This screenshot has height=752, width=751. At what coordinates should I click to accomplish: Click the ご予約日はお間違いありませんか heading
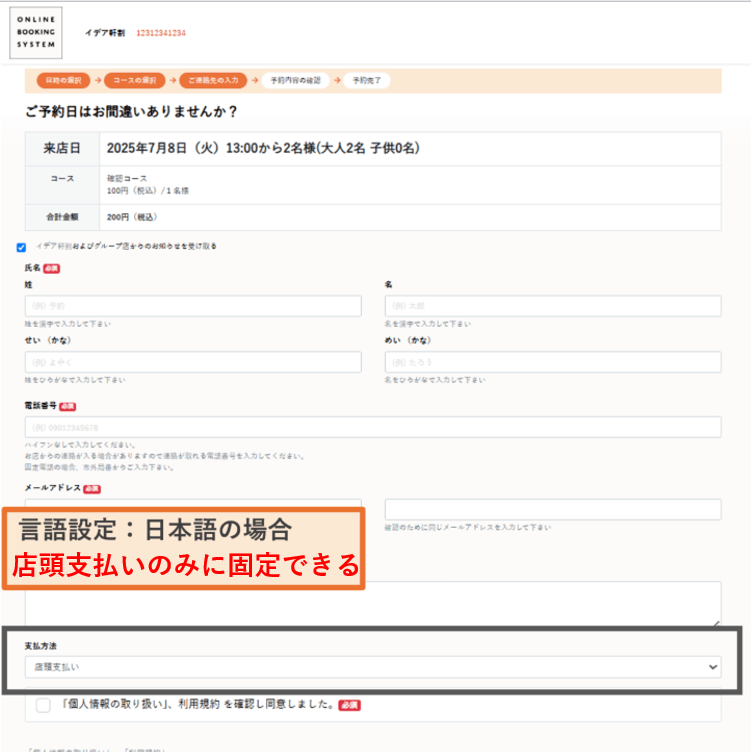(131, 112)
